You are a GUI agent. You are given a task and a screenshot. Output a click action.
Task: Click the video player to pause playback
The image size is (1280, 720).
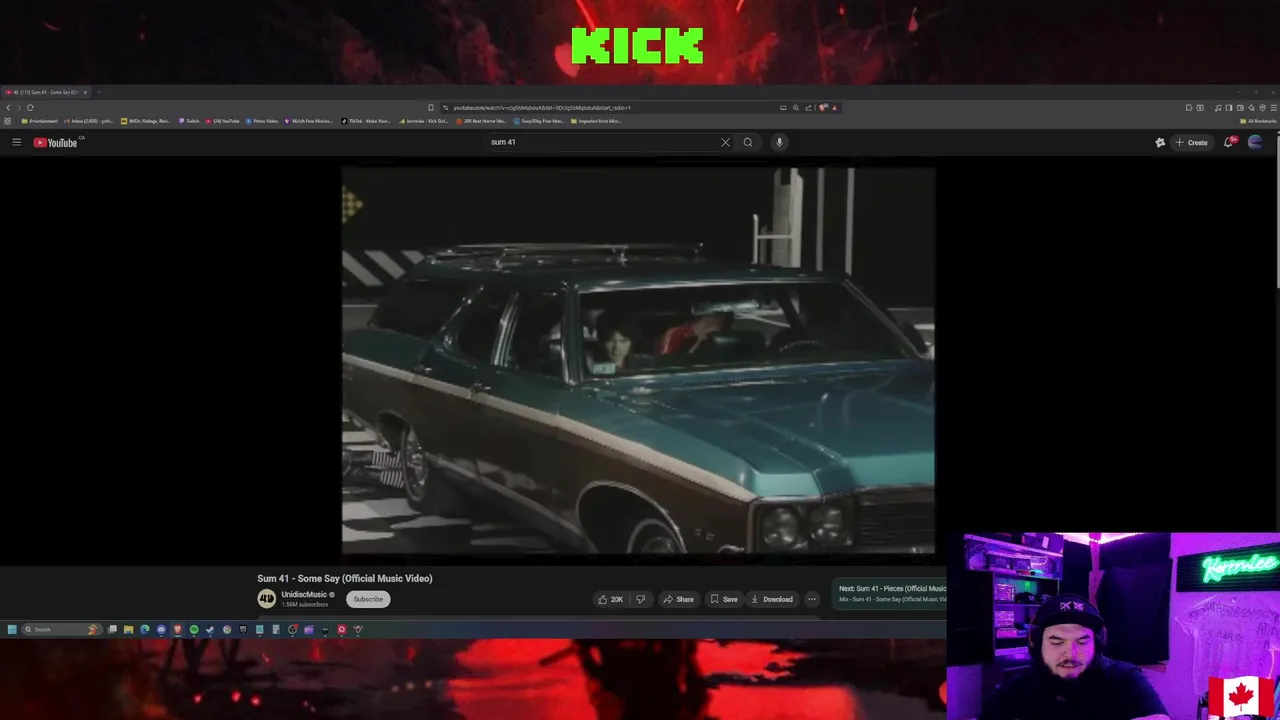(638, 360)
